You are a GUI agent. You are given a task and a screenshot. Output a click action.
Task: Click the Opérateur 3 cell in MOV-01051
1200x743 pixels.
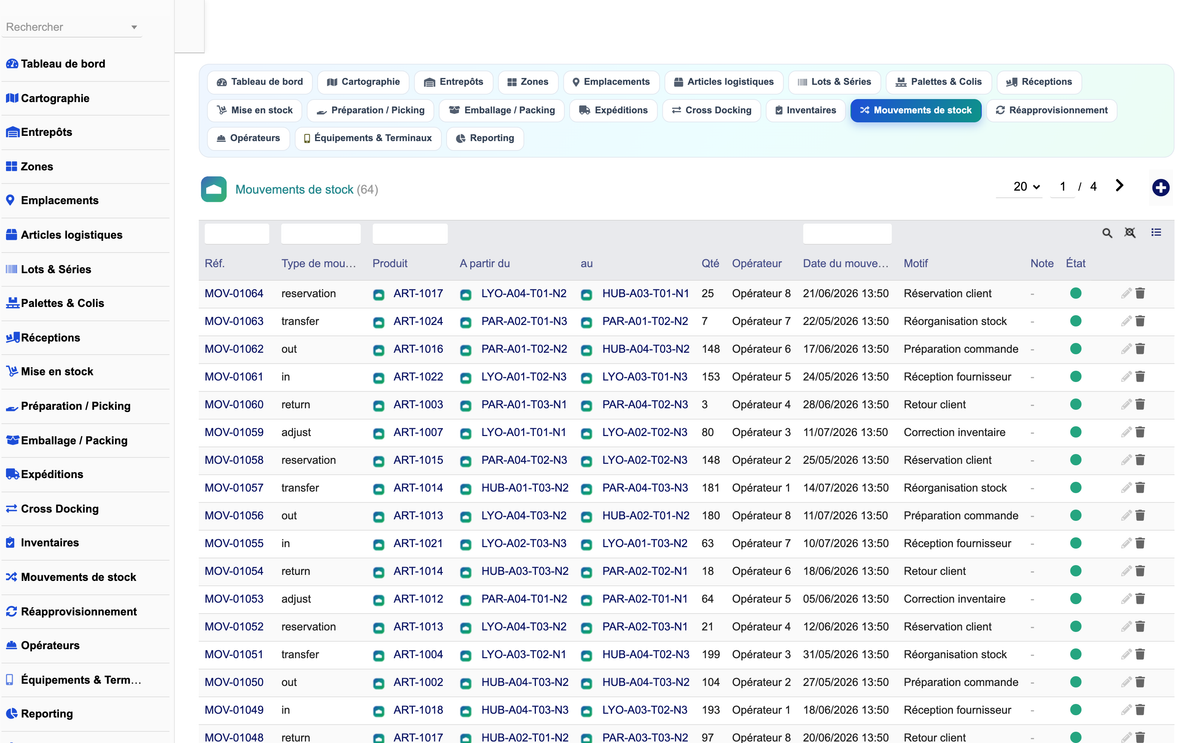coord(761,655)
